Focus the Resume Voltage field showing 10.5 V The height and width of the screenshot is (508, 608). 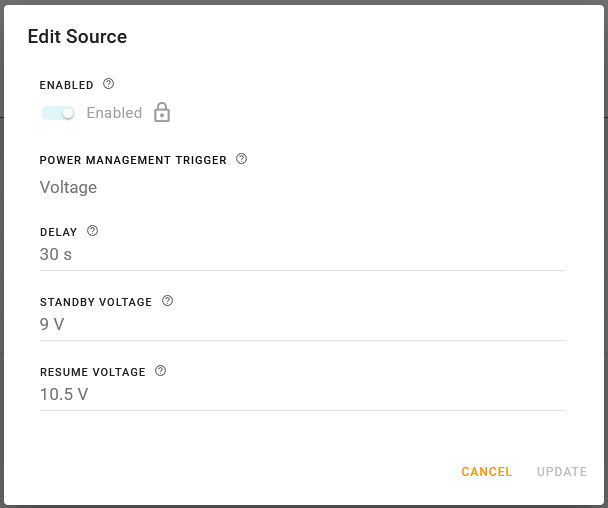click(x=300, y=395)
